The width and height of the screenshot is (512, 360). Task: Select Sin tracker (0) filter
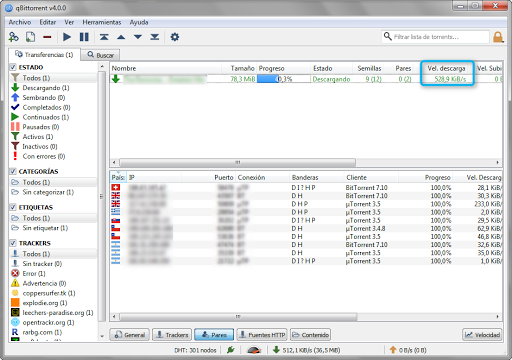click(53, 264)
